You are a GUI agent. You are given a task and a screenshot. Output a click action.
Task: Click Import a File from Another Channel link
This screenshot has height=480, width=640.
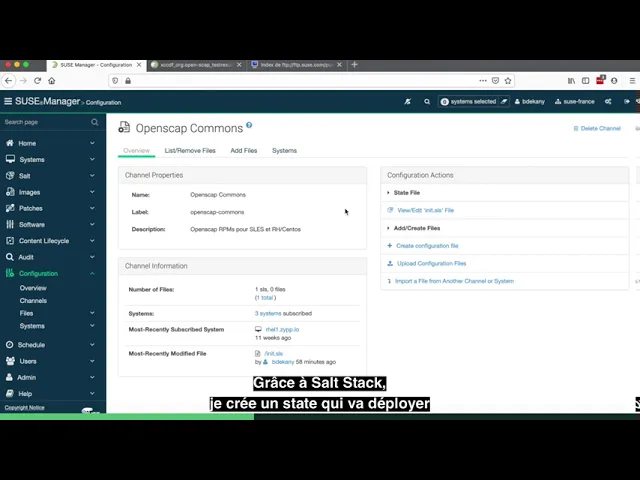pyautogui.click(x=454, y=281)
